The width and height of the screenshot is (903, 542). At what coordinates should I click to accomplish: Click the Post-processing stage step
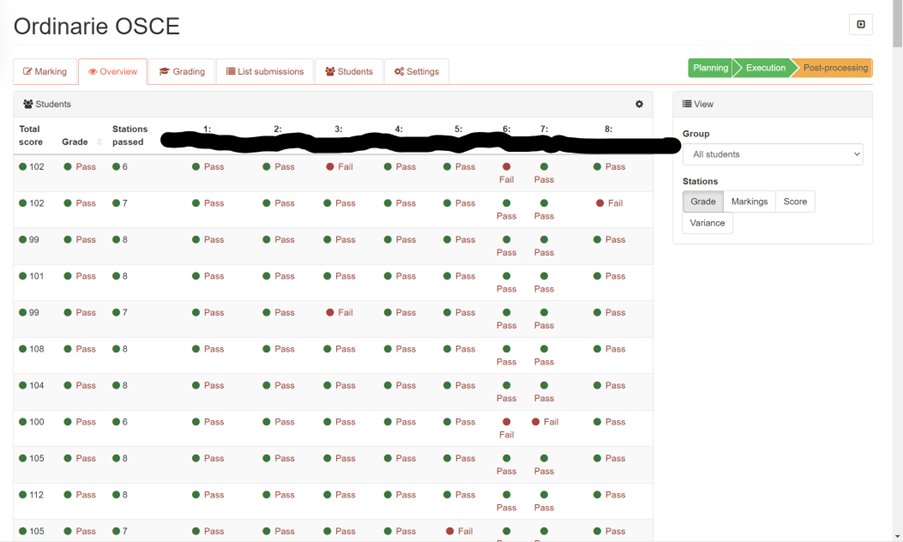[x=834, y=68]
